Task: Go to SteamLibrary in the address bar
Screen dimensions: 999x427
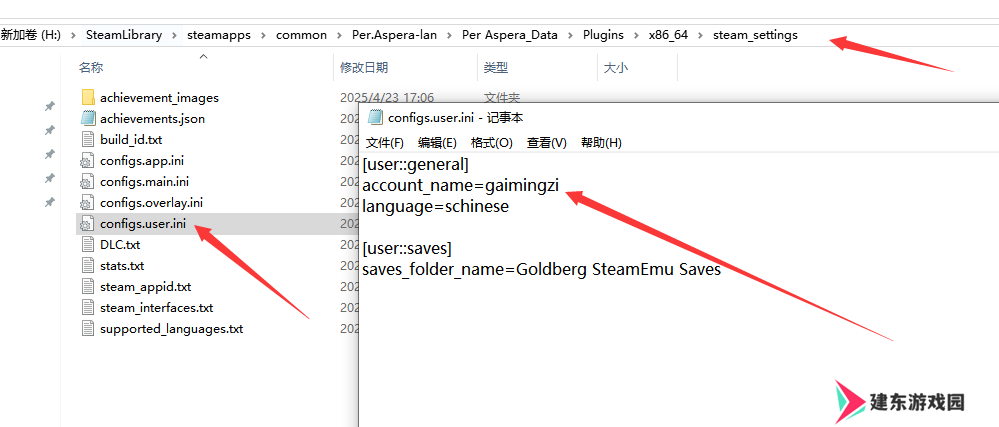Action: click(124, 35)
